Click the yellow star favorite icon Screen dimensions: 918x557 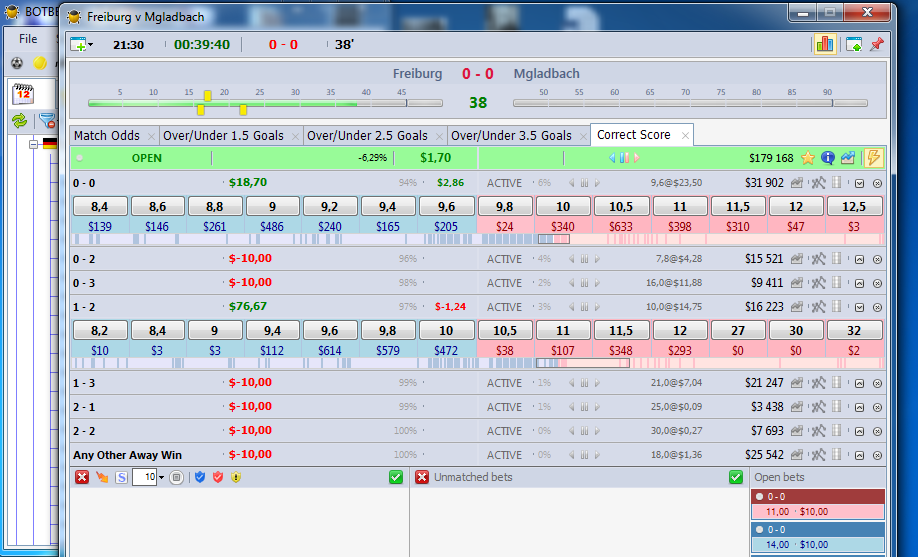808,158
